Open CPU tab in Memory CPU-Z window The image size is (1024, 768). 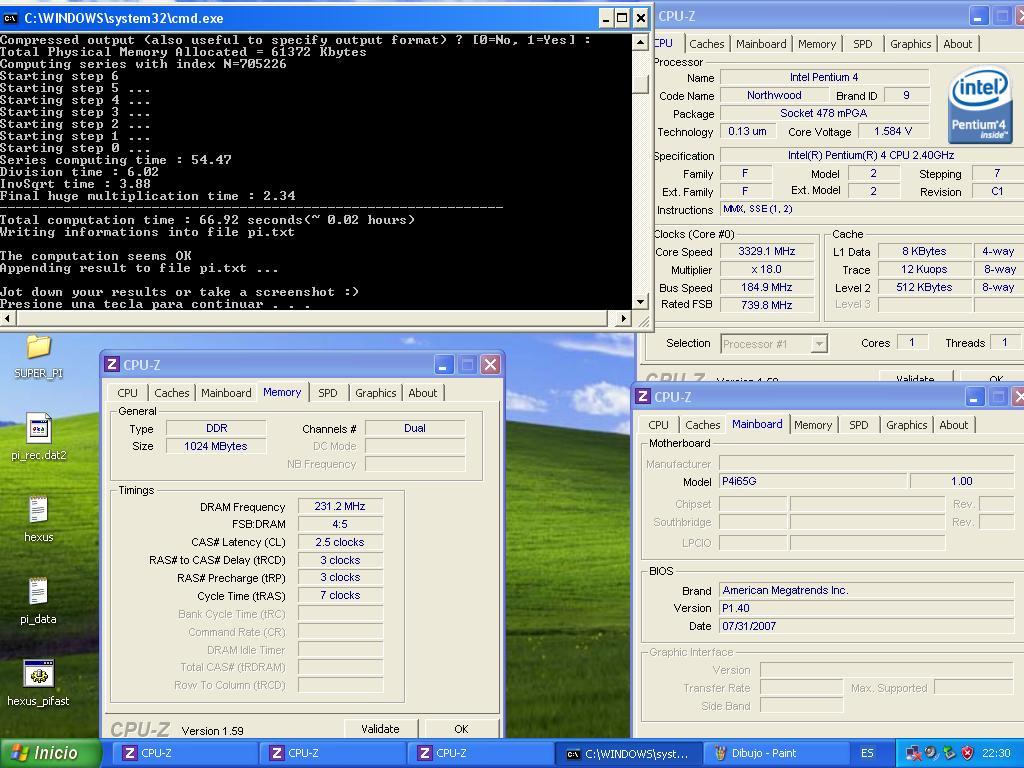[127, 392]
